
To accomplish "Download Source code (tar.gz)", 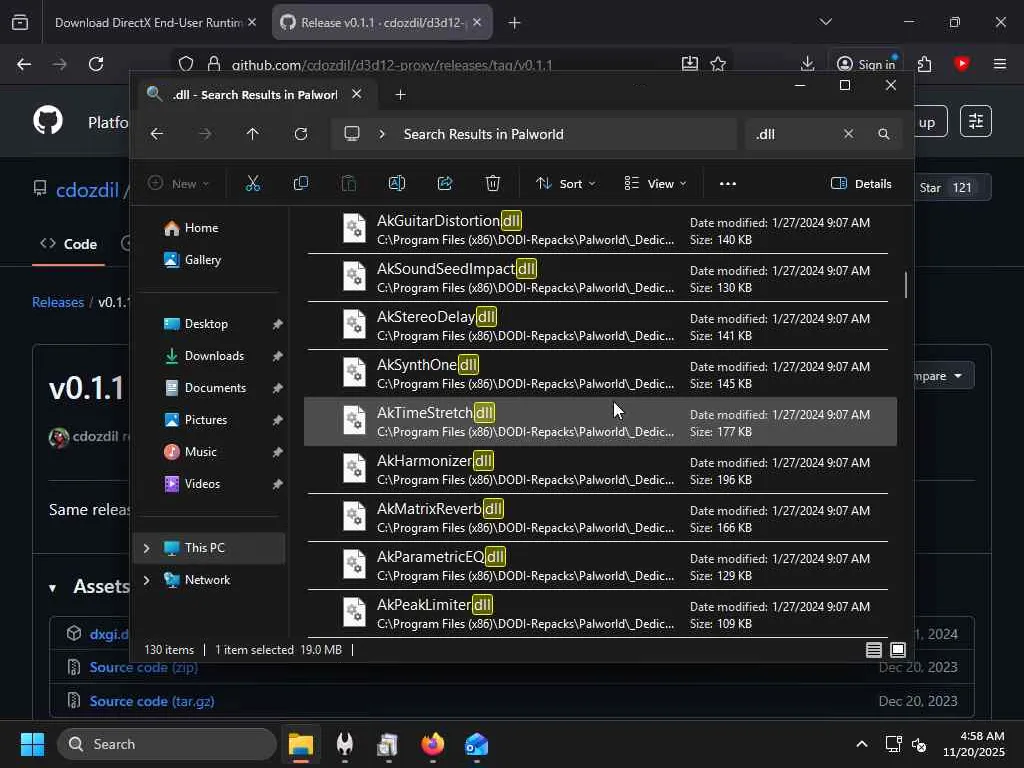I will 152,701.
